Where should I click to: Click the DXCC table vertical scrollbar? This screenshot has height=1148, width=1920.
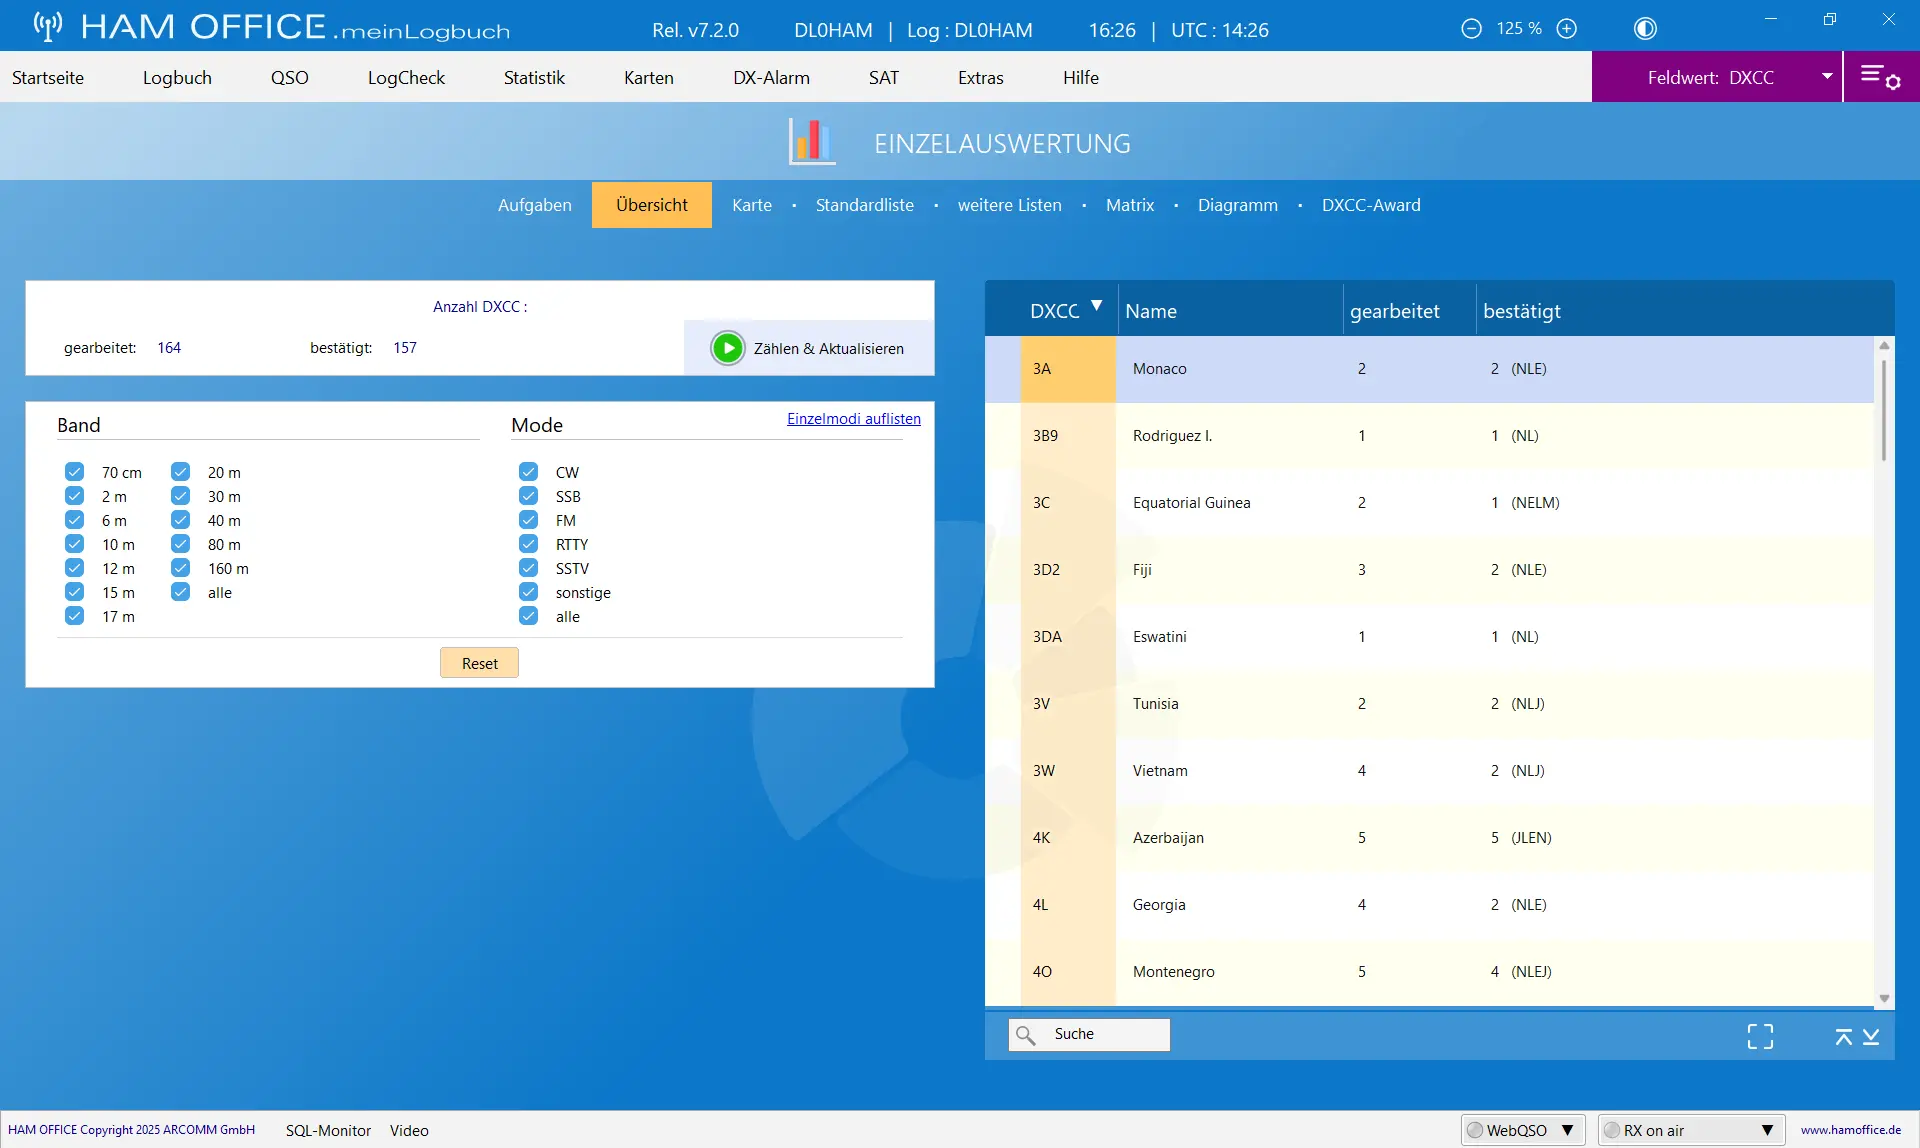1884,671
